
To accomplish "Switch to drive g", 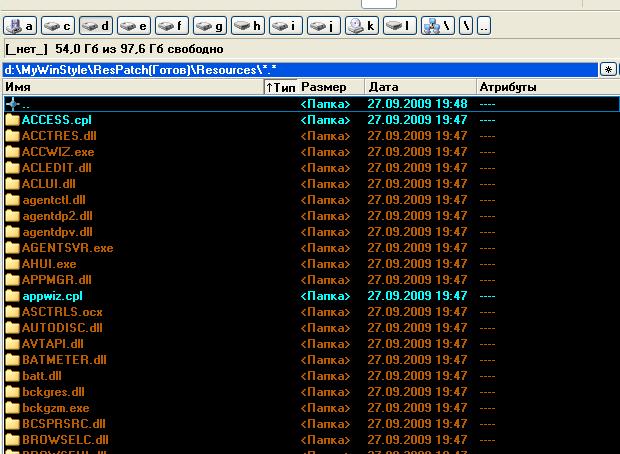I will 210,26.
